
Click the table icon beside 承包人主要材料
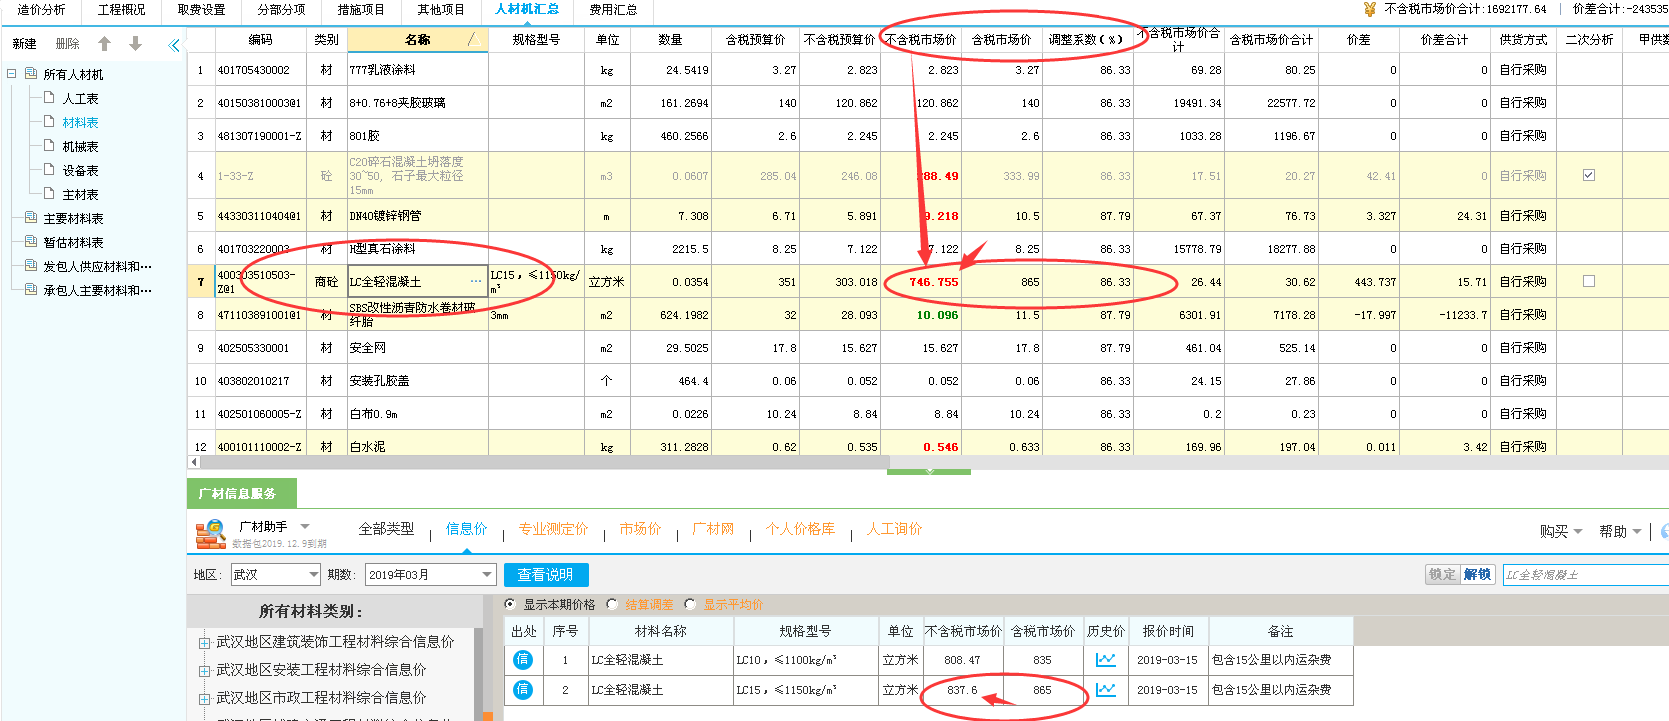pyautogui.click(x=31, y=290)
